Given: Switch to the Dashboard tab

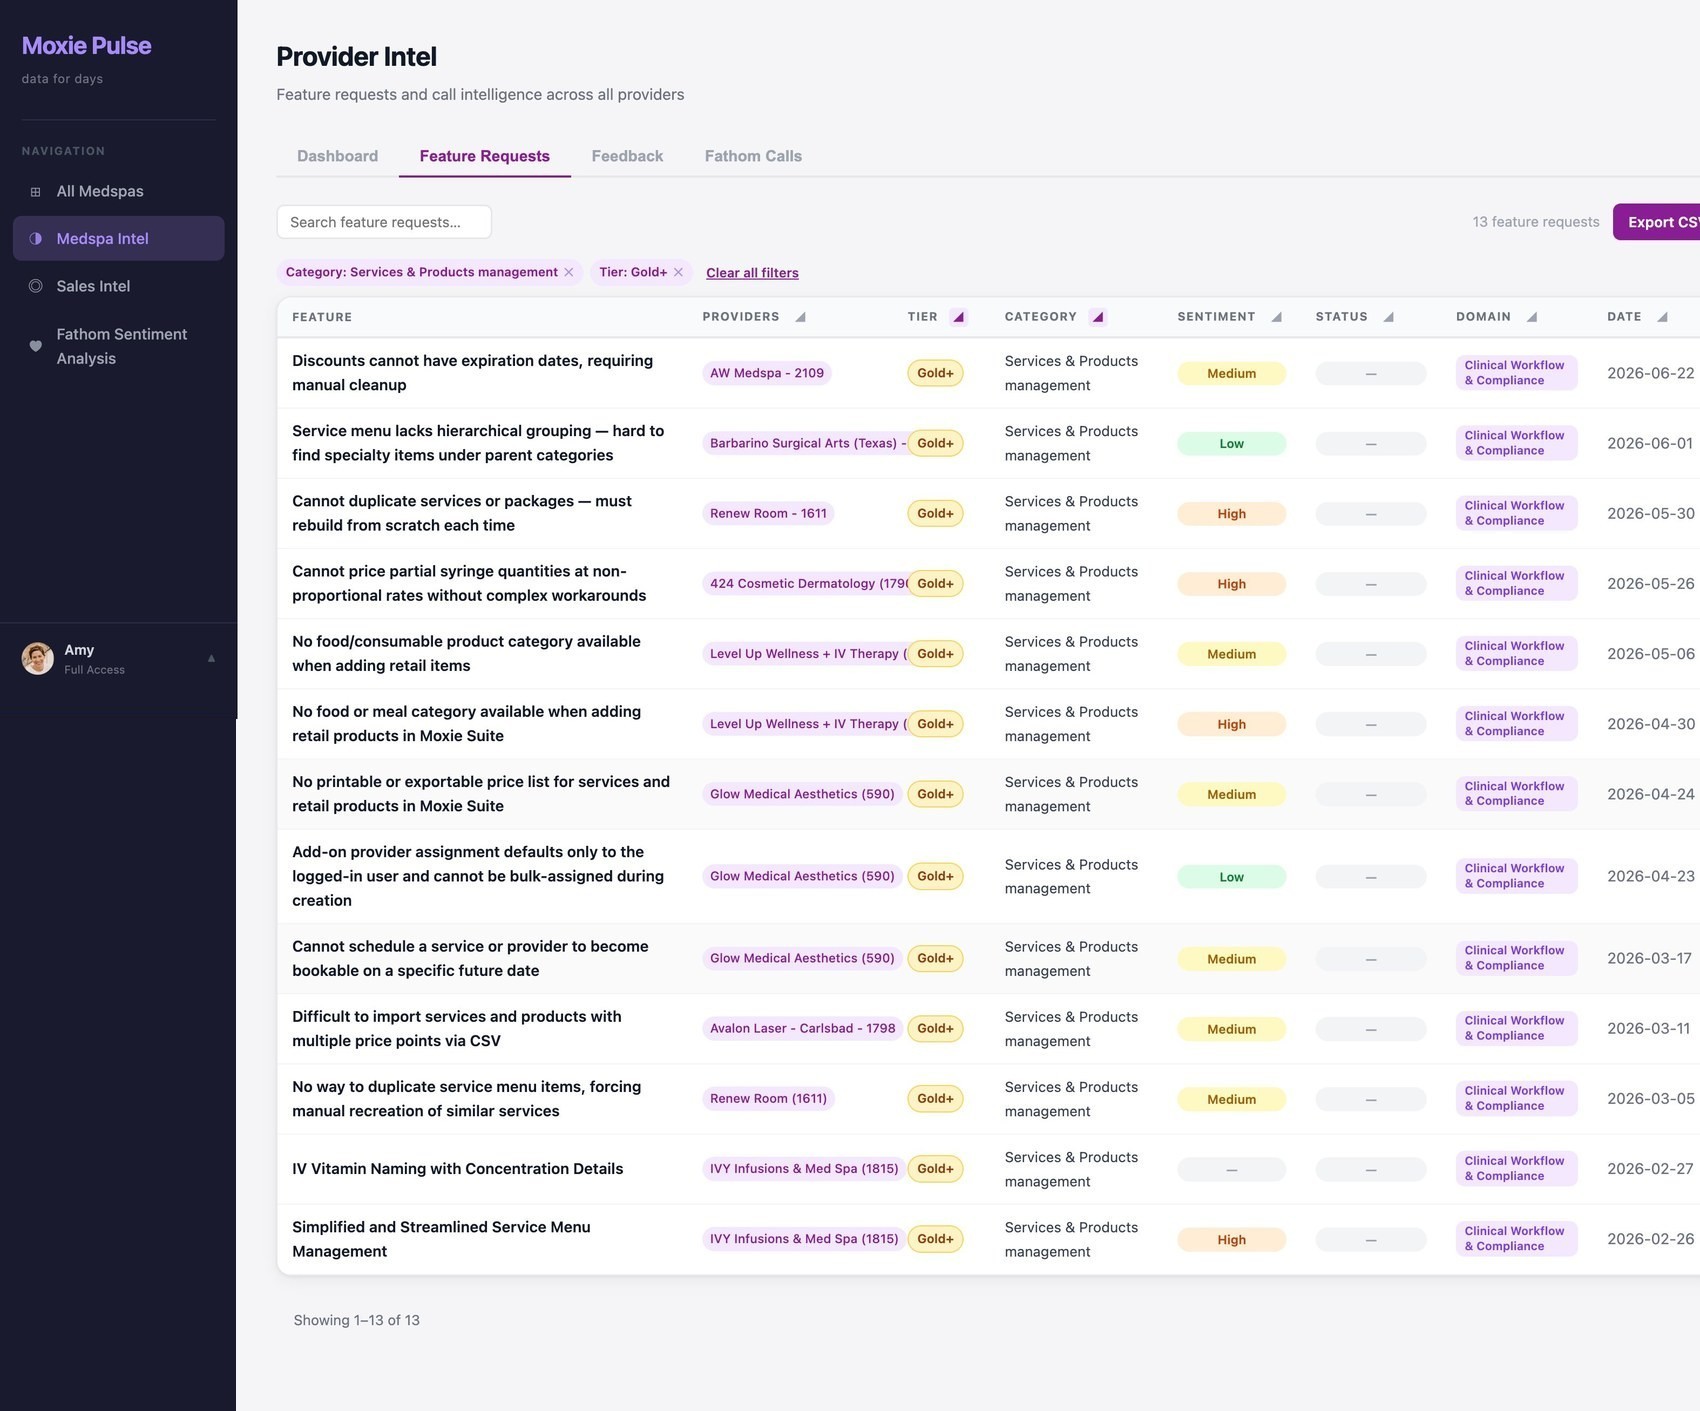Looking at the screenshot, I should [x=337, y=156].
